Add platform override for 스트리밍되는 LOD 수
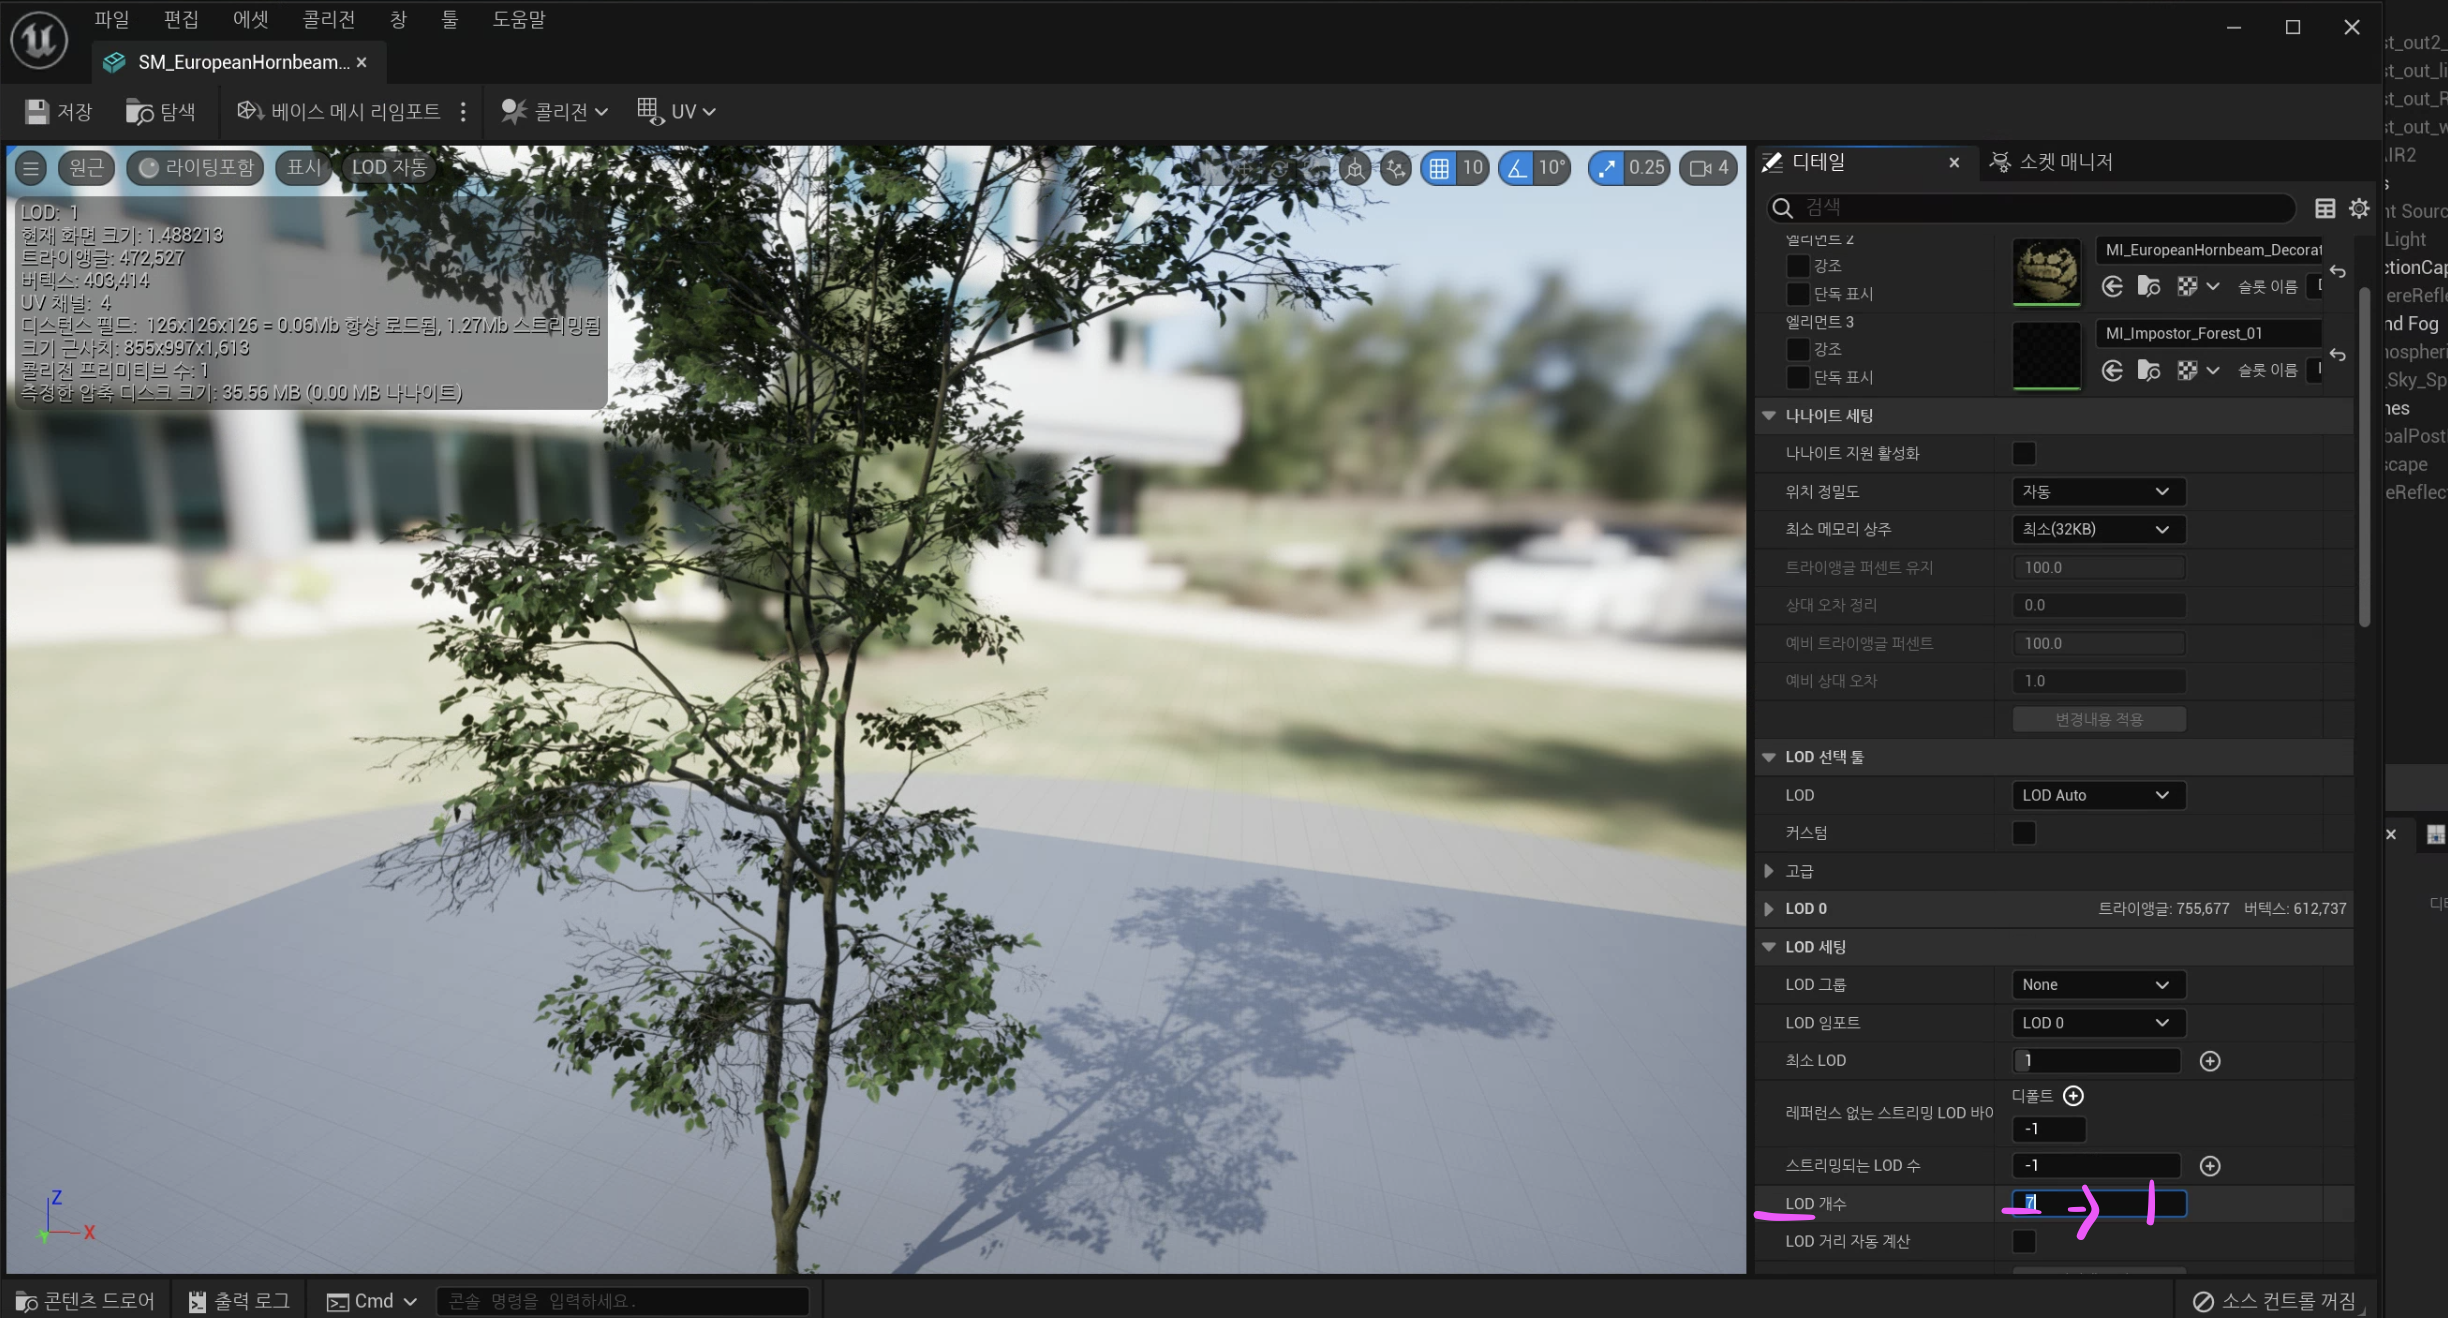This screenshot has width=2448, height=1318. click(x=2210, y=1166)
